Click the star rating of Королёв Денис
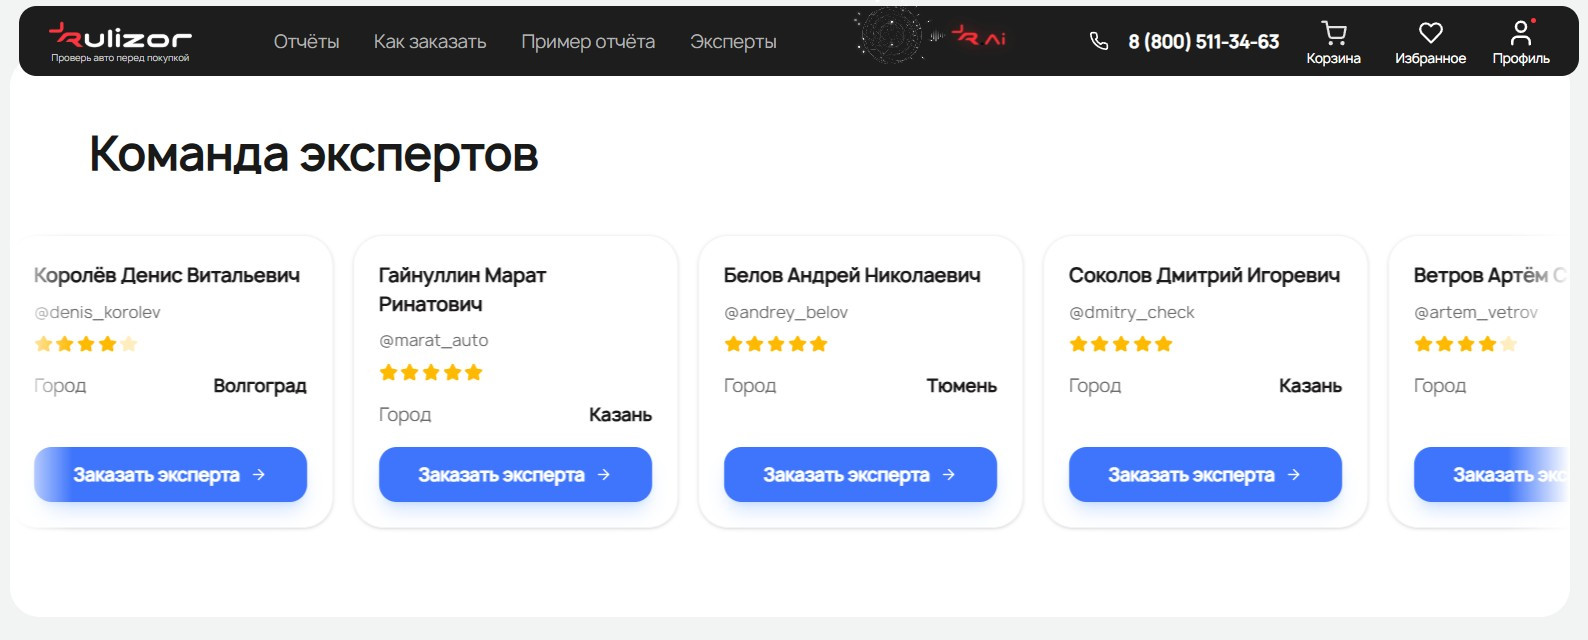Screen dimensions: 1588x640 (x=86, y=344)
